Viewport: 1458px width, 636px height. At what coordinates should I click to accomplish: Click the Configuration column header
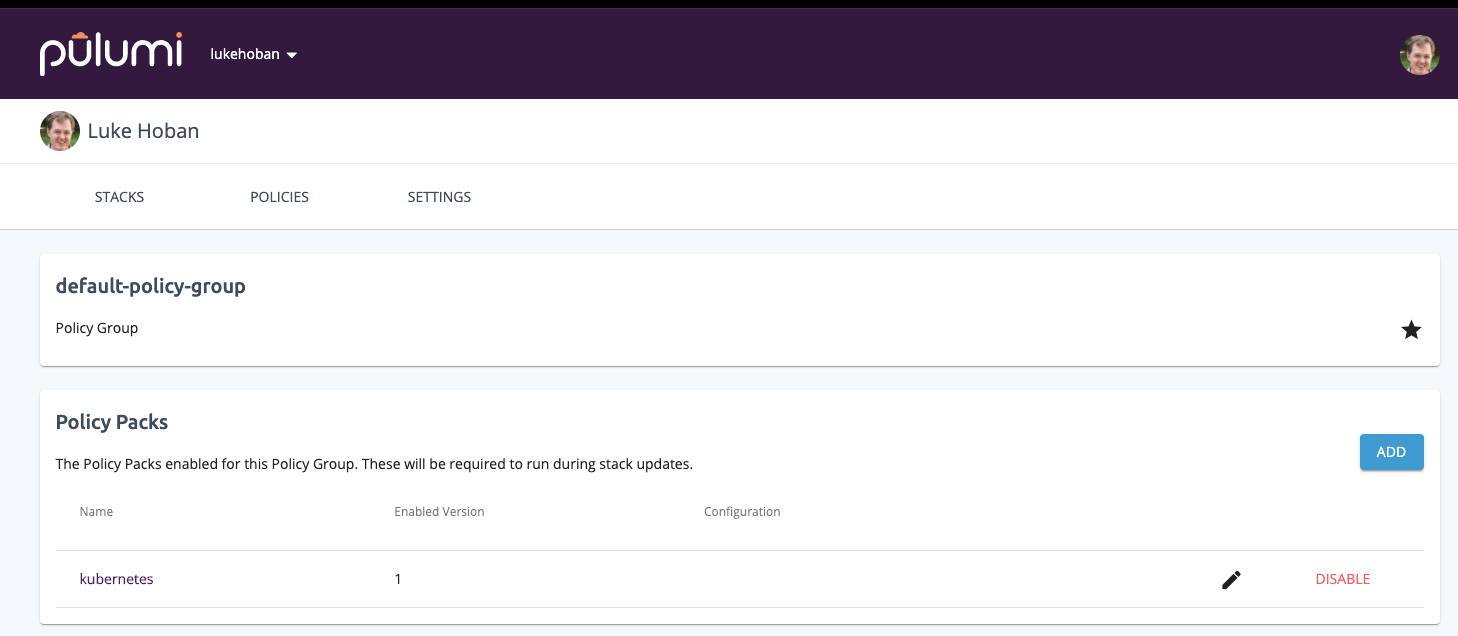(742, 511)
